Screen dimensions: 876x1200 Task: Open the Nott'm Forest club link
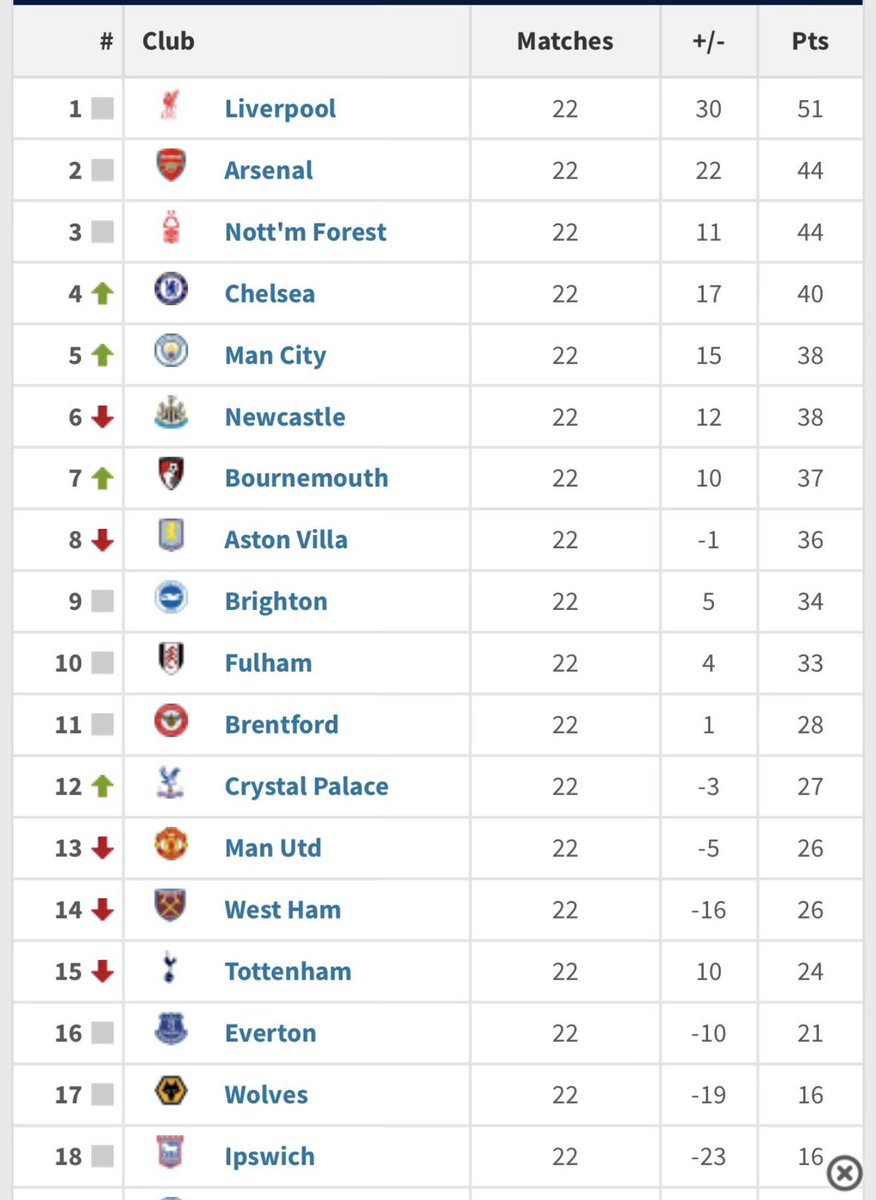coord(305,232)
